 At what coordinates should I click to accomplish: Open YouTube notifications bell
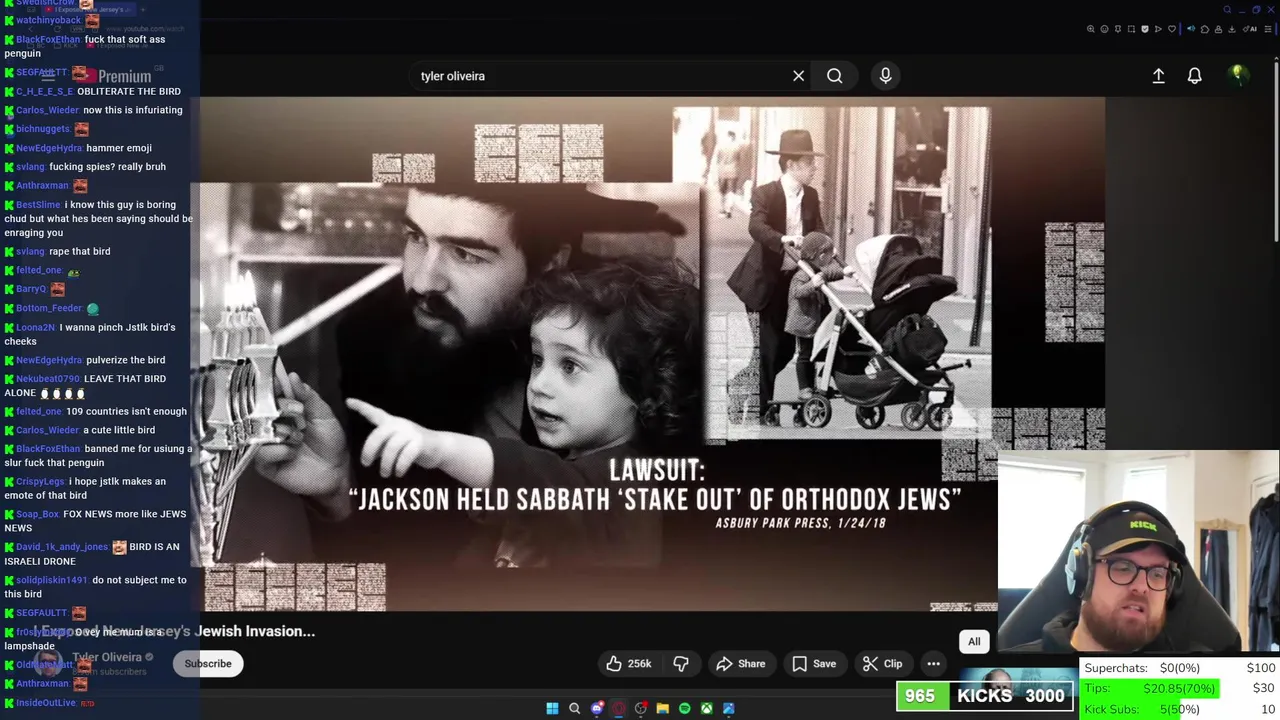point(1194,76)
